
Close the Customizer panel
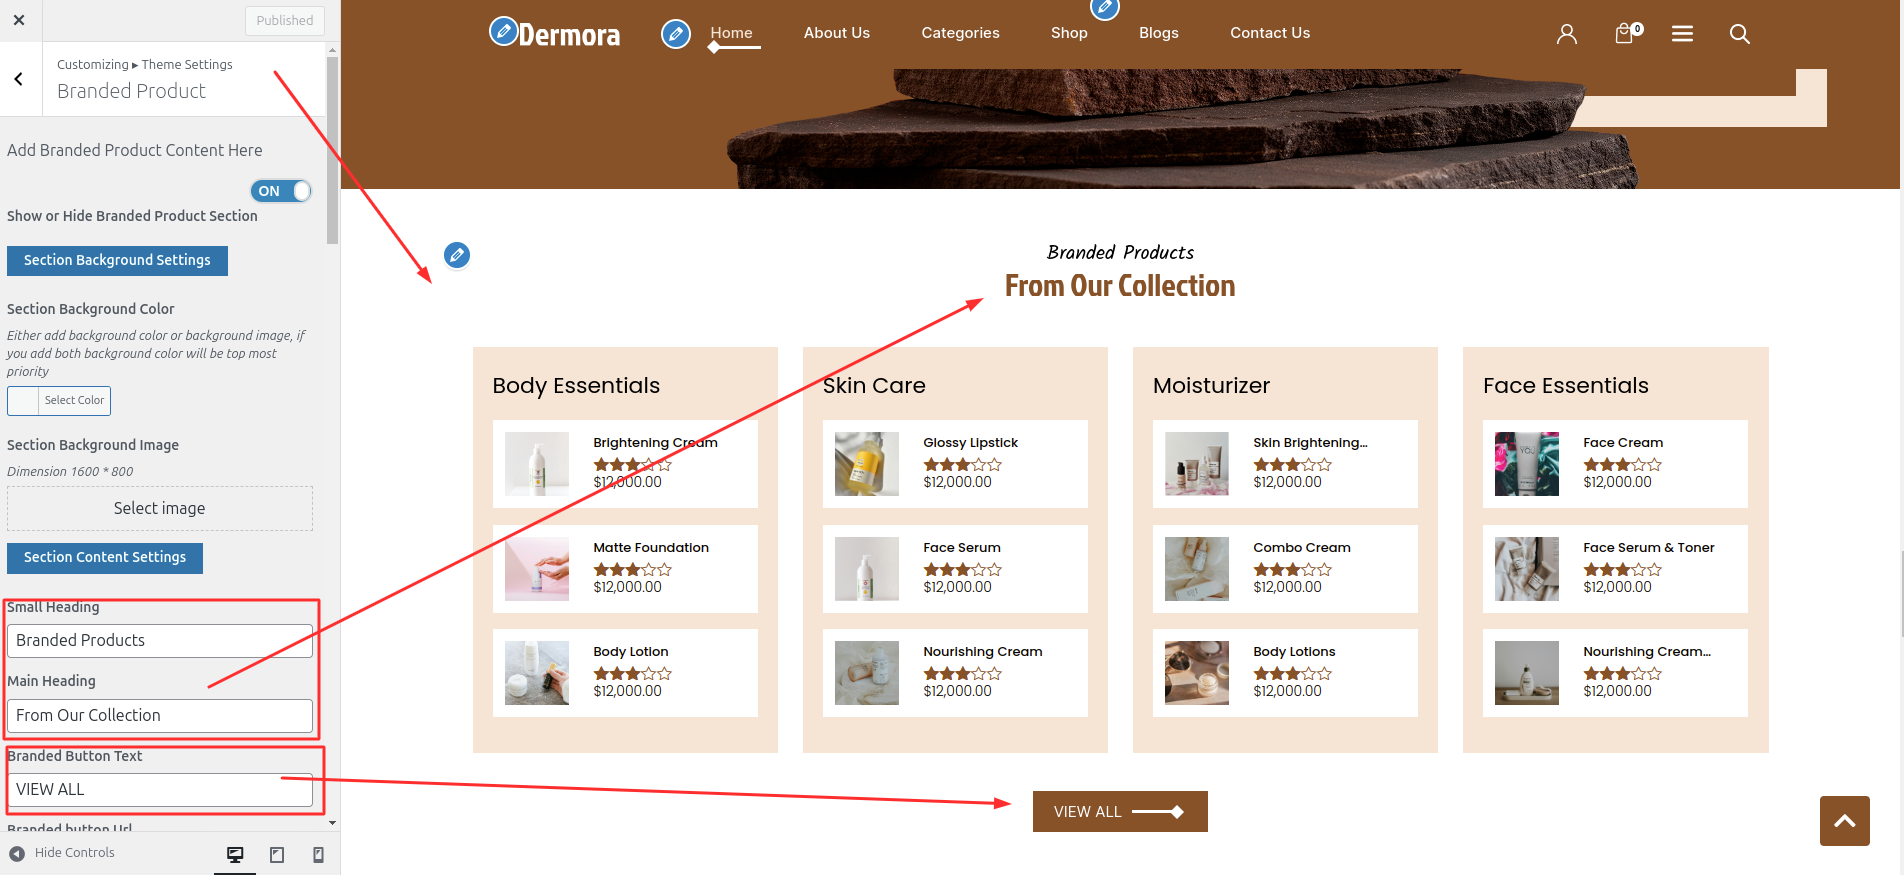point(19,20)
